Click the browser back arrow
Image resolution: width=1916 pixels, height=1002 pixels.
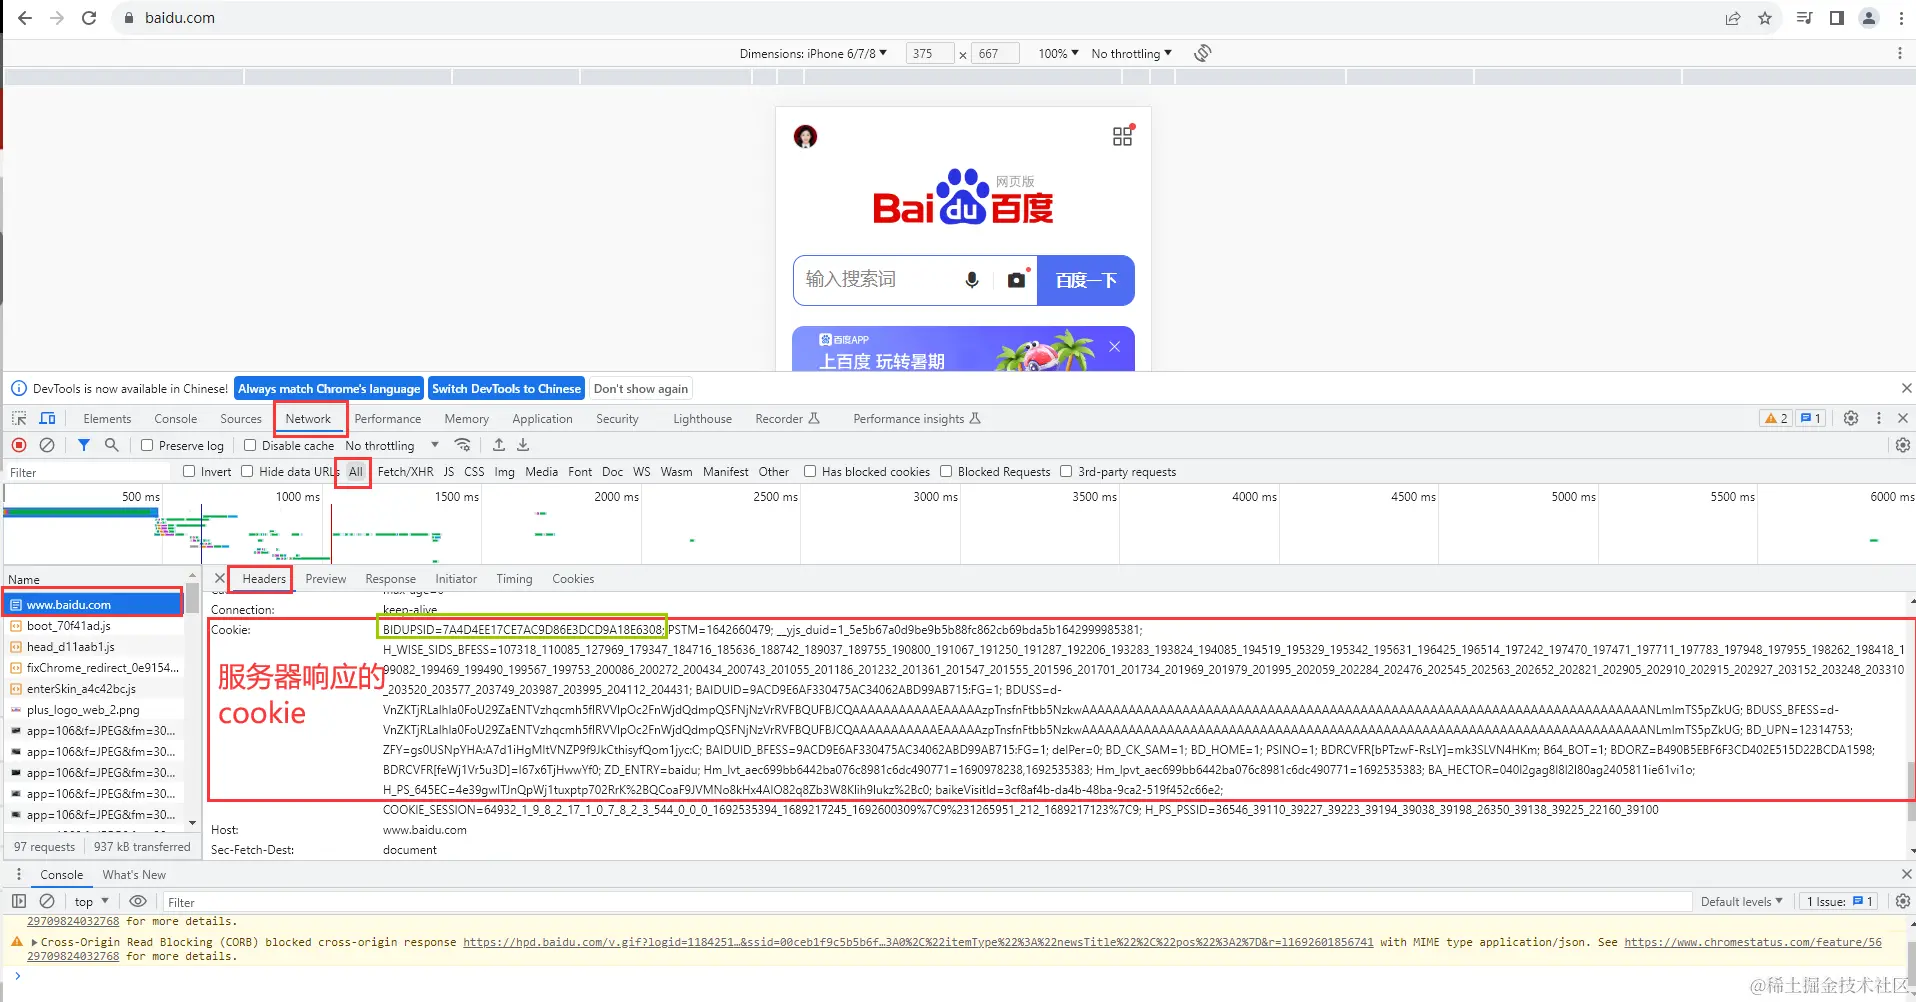click(25, 18)
